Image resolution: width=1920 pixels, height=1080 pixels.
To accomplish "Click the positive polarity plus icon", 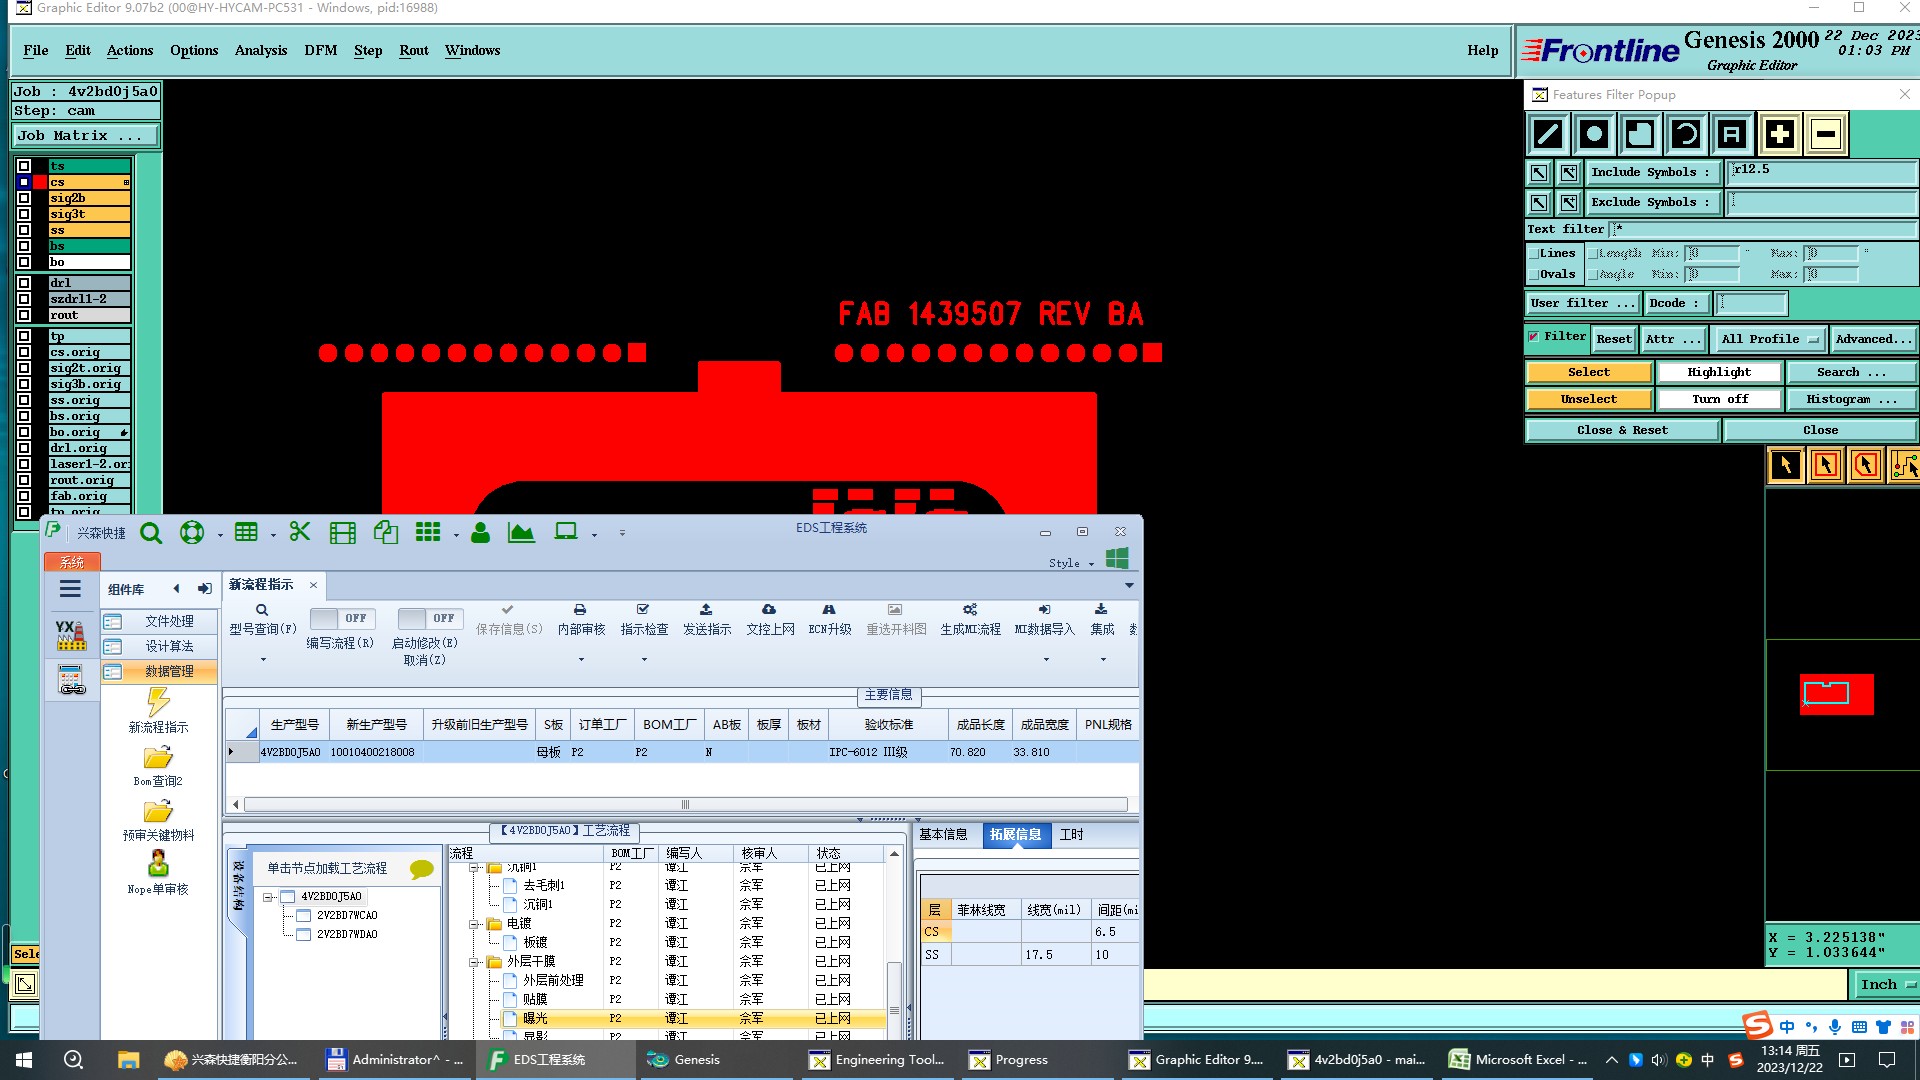I will click(1779, 134).
